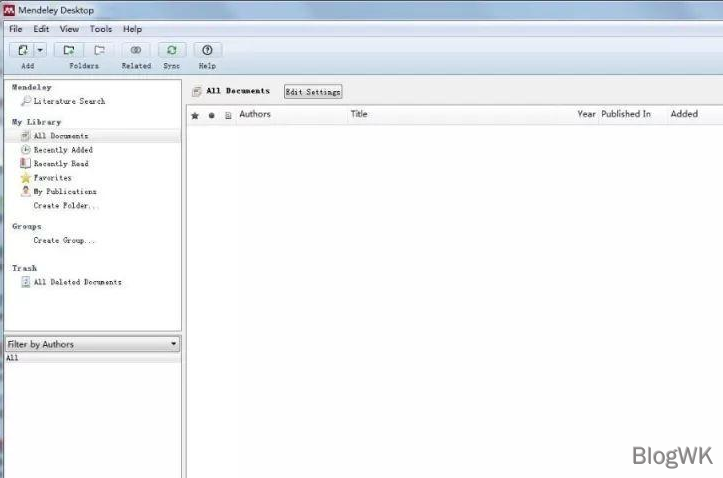
Task: Click the remove folder toolbar icon
Action: point(99,50)
